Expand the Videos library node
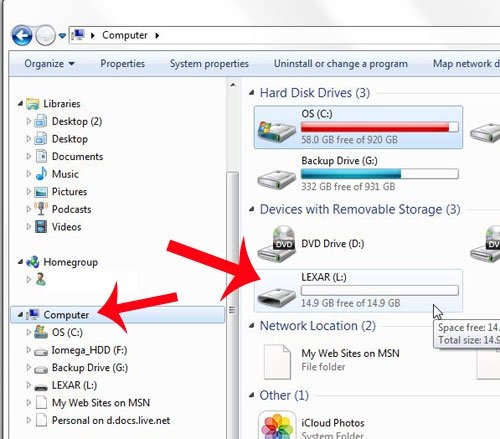 click(x=29, y=227)
